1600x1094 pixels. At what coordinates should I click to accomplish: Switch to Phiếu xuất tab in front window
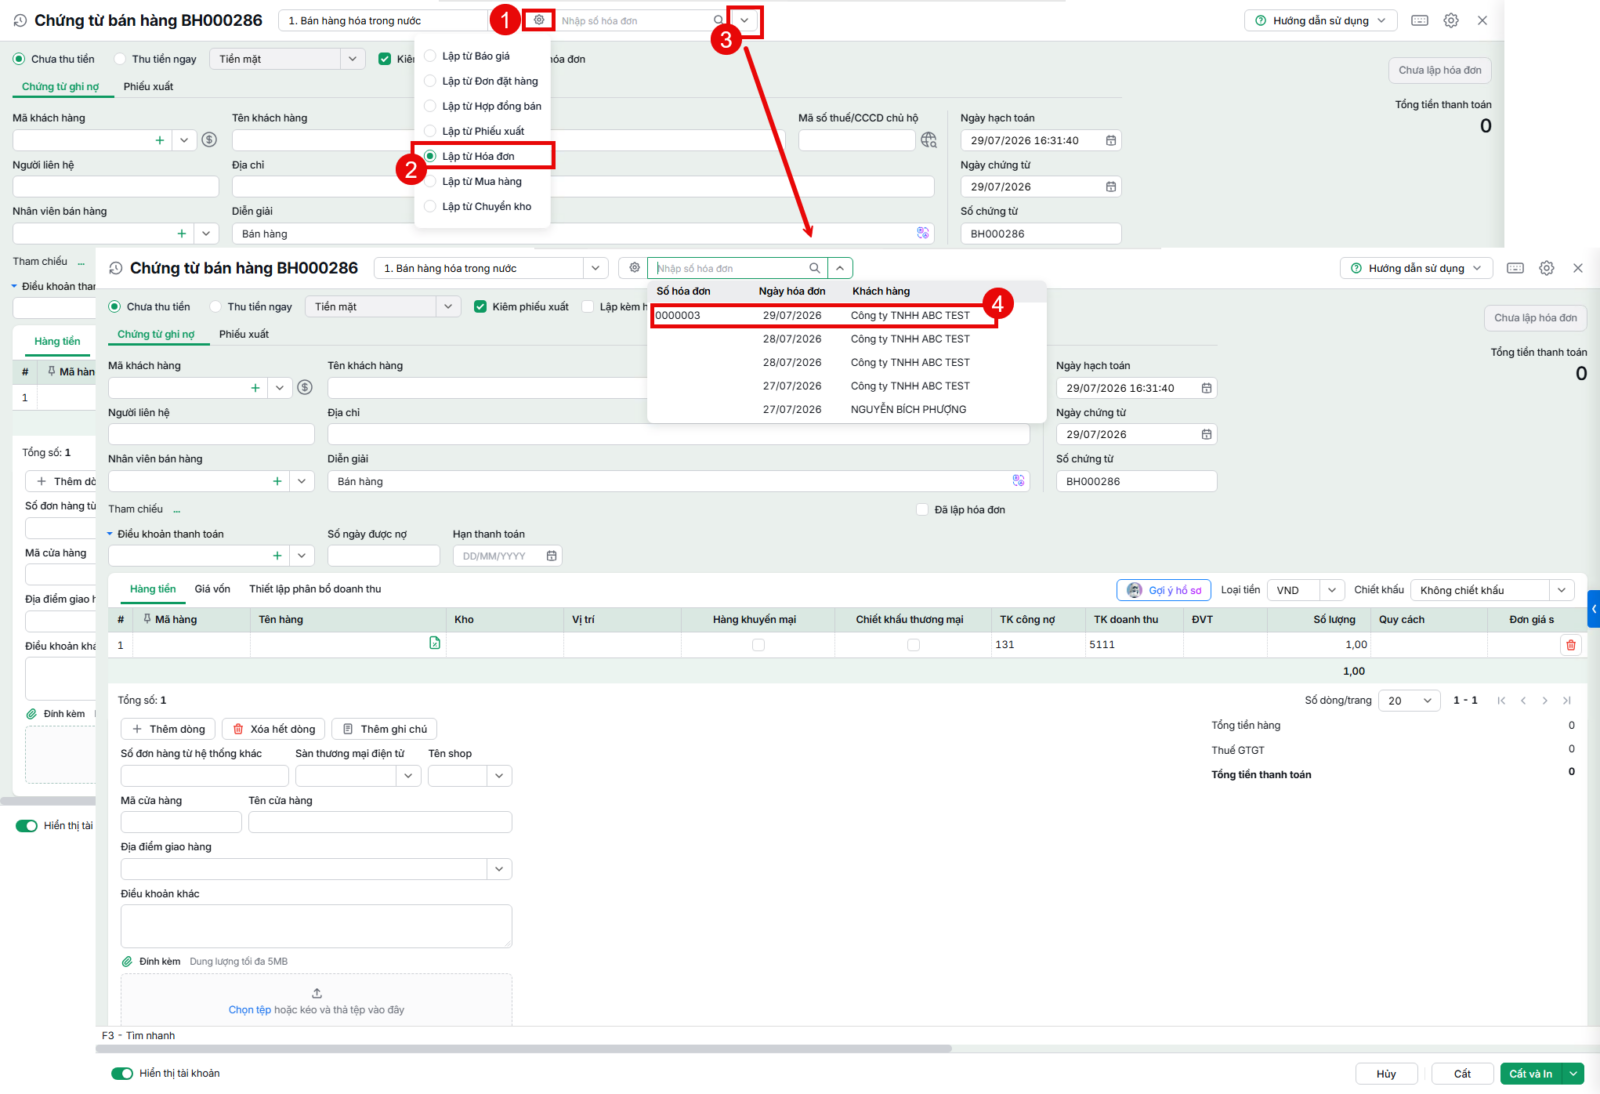pos(244,334)
